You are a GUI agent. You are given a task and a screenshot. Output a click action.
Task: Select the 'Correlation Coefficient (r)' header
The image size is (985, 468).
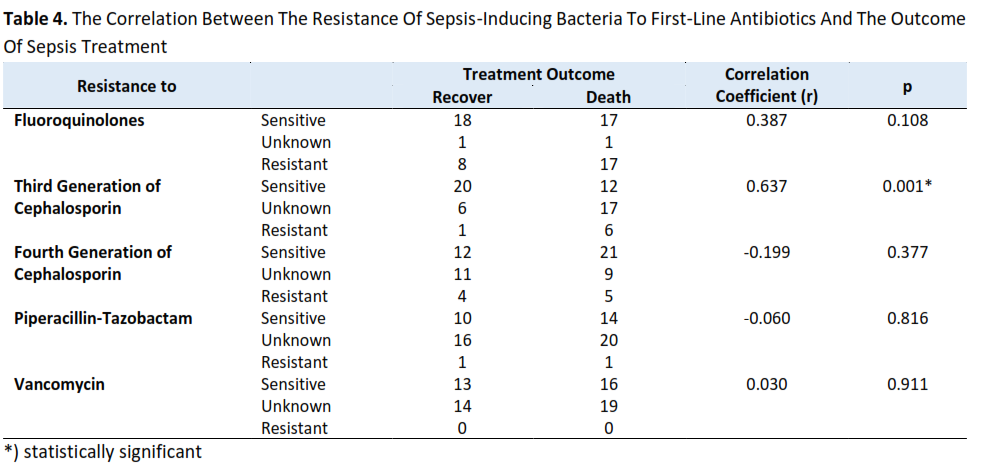coord(767,86)
